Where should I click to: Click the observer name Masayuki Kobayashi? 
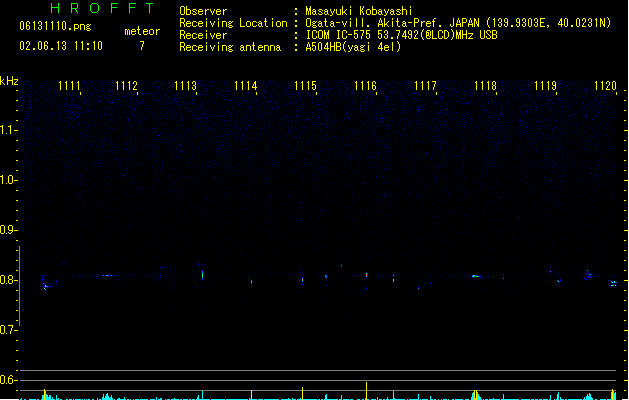[x=359, y=11]
